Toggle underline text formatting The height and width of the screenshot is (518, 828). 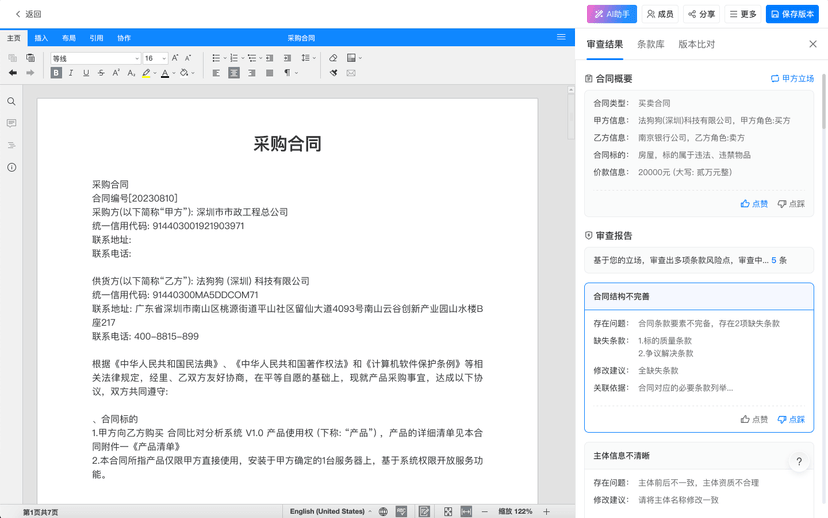pyautogui.click(x=86, y=73)
